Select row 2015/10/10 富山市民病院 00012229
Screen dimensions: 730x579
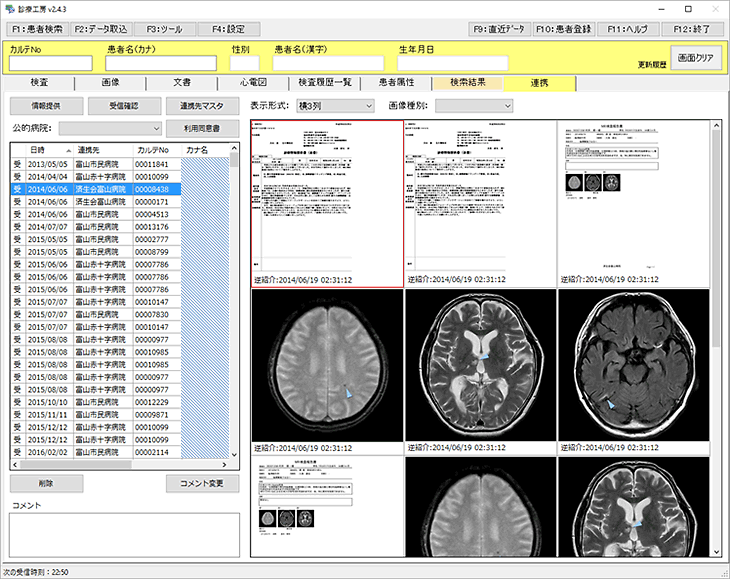(x=120, y=402)
